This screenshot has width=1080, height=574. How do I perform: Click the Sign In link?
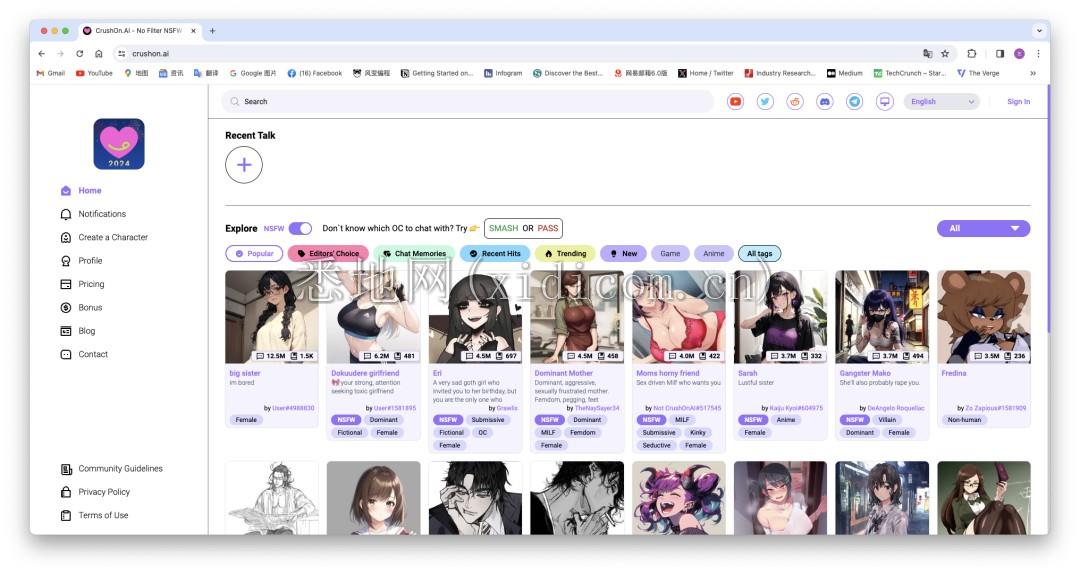[x=1018, y=101]
